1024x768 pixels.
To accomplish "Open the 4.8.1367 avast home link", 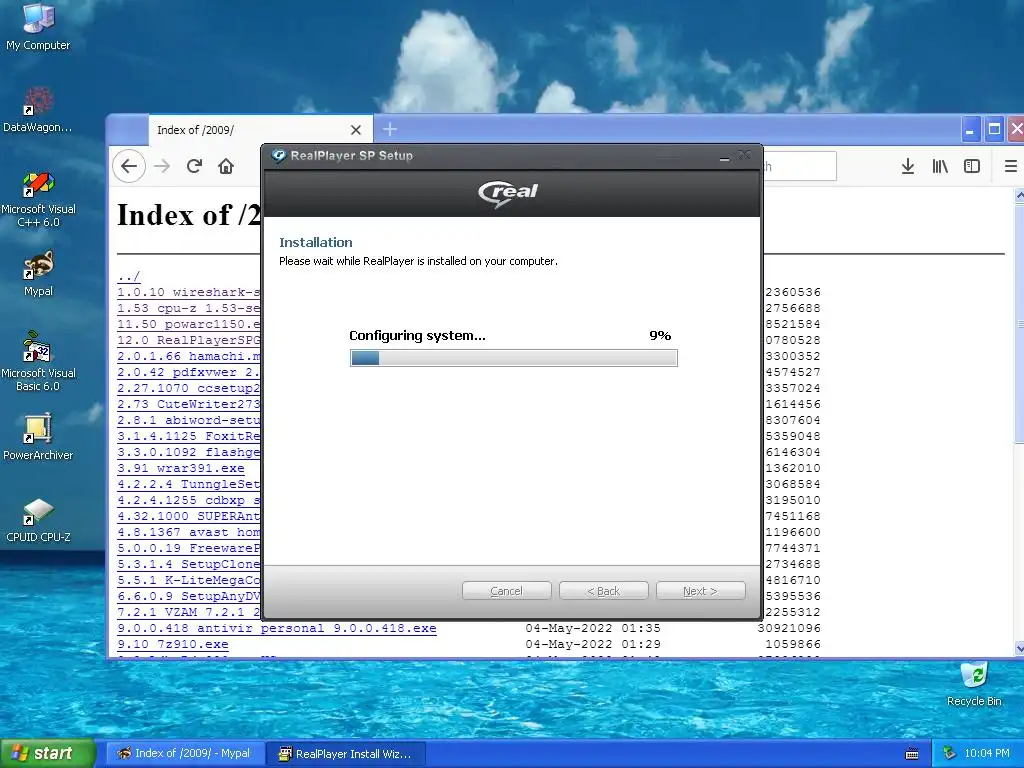I will (189, 532).
